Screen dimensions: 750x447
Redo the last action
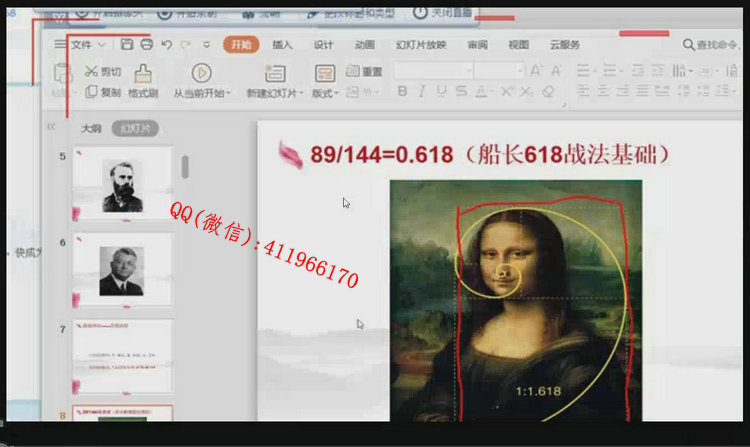pos(186,45)
